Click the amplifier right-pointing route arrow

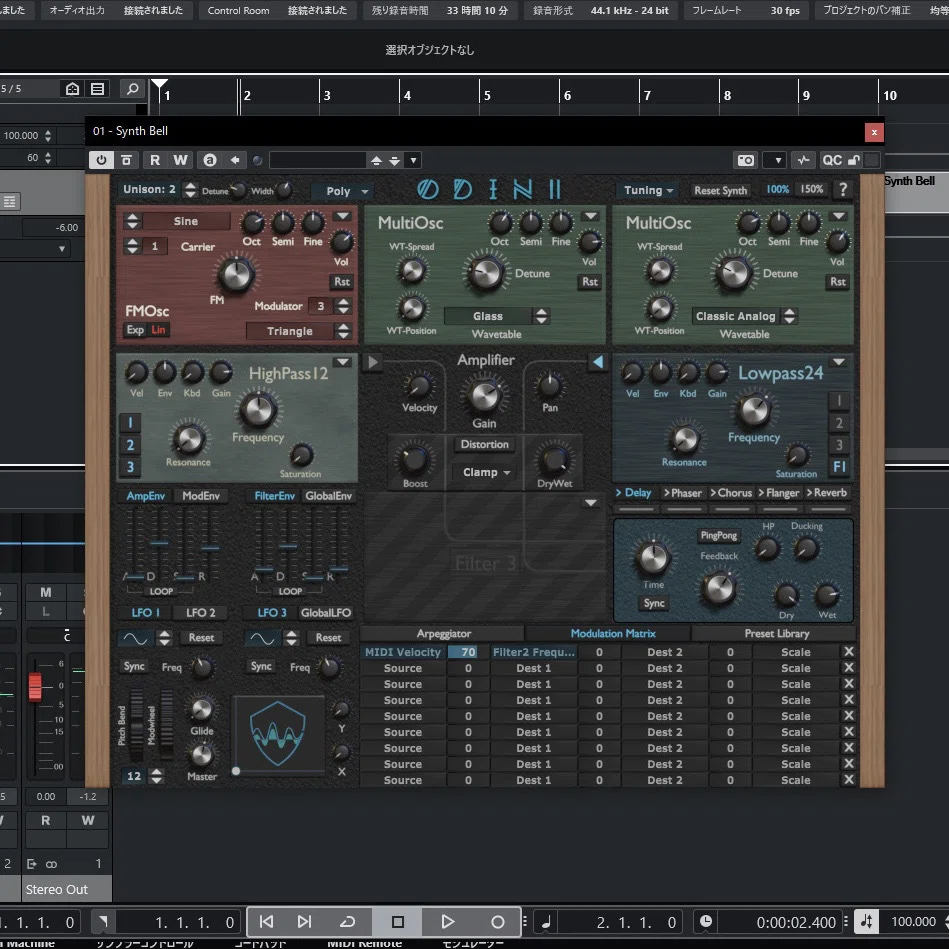[x=372, y=362]
